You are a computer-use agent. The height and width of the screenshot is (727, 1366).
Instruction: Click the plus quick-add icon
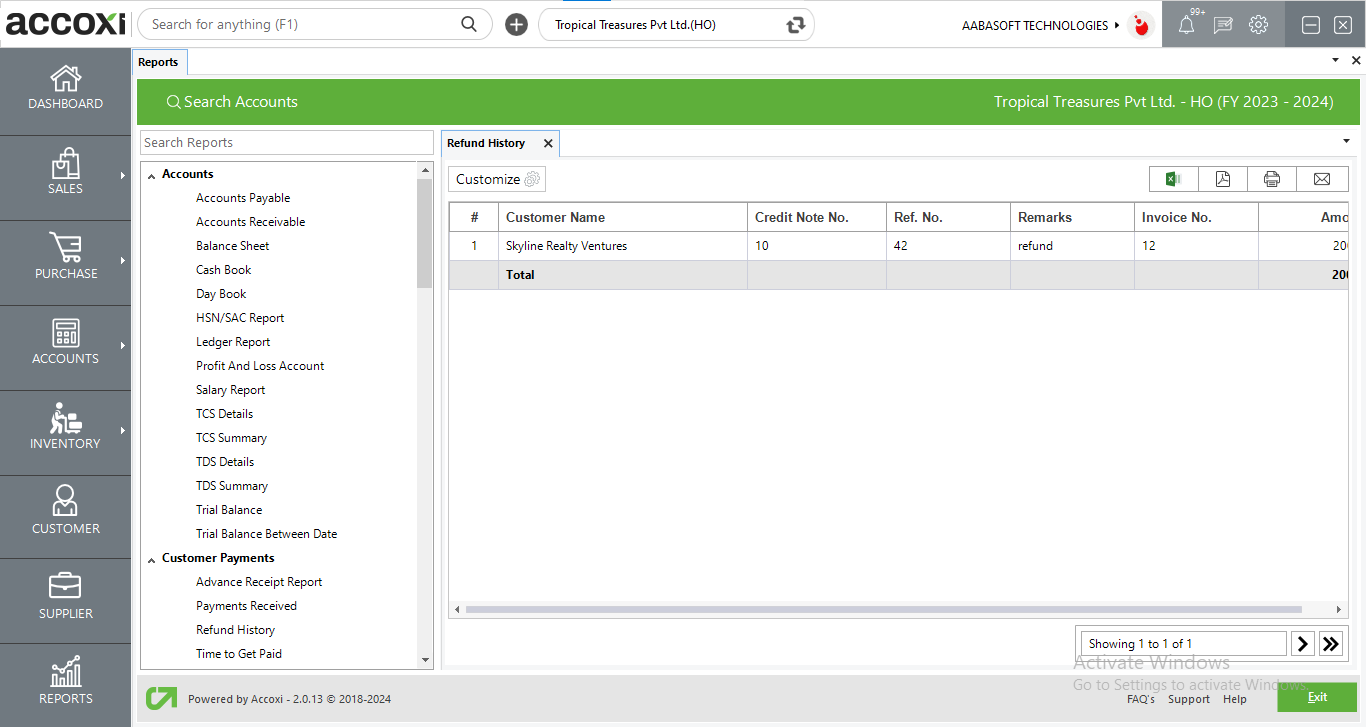[x=516, y=25]
